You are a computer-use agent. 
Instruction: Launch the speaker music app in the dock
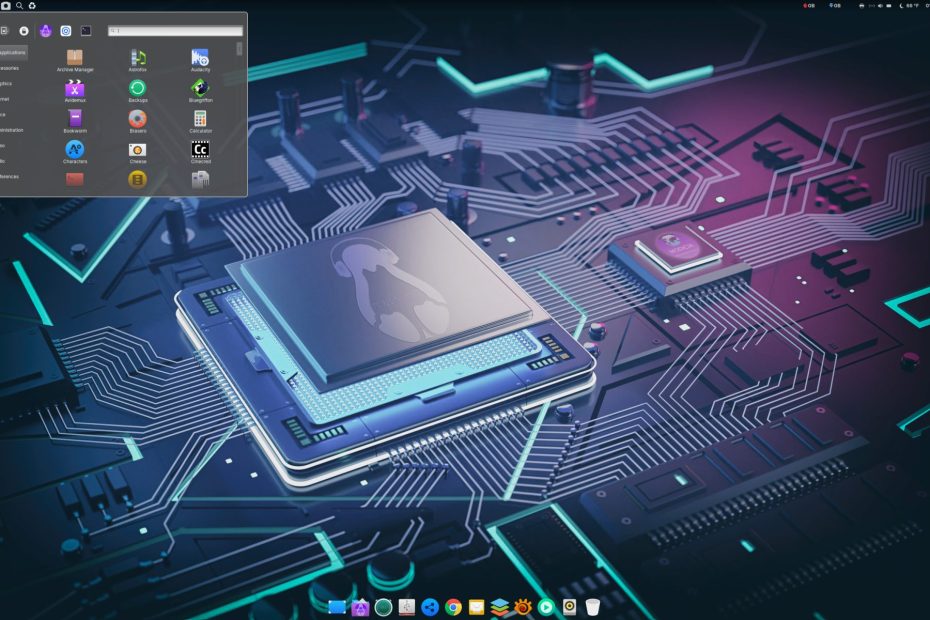tap(569, 607)
